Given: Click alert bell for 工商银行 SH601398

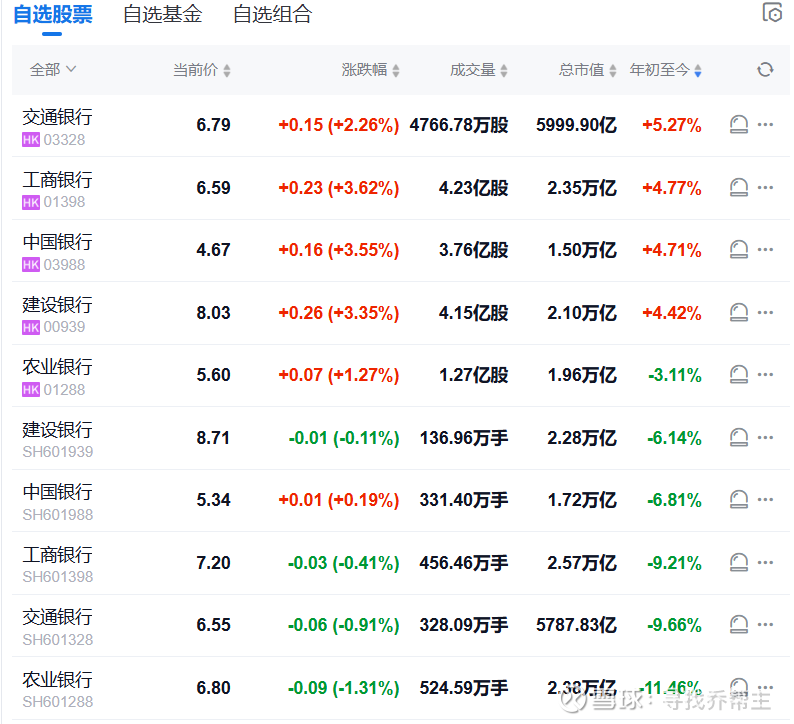Looking at the screenshot, I should pyautogui.click(x=739, y=562).
